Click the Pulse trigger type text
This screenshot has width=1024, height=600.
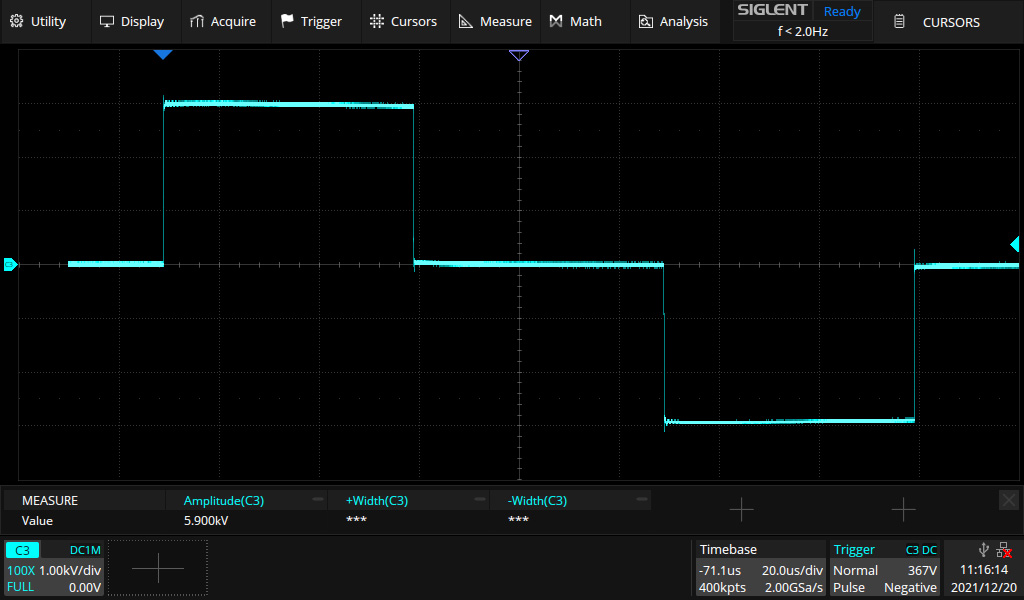[849, 588]
